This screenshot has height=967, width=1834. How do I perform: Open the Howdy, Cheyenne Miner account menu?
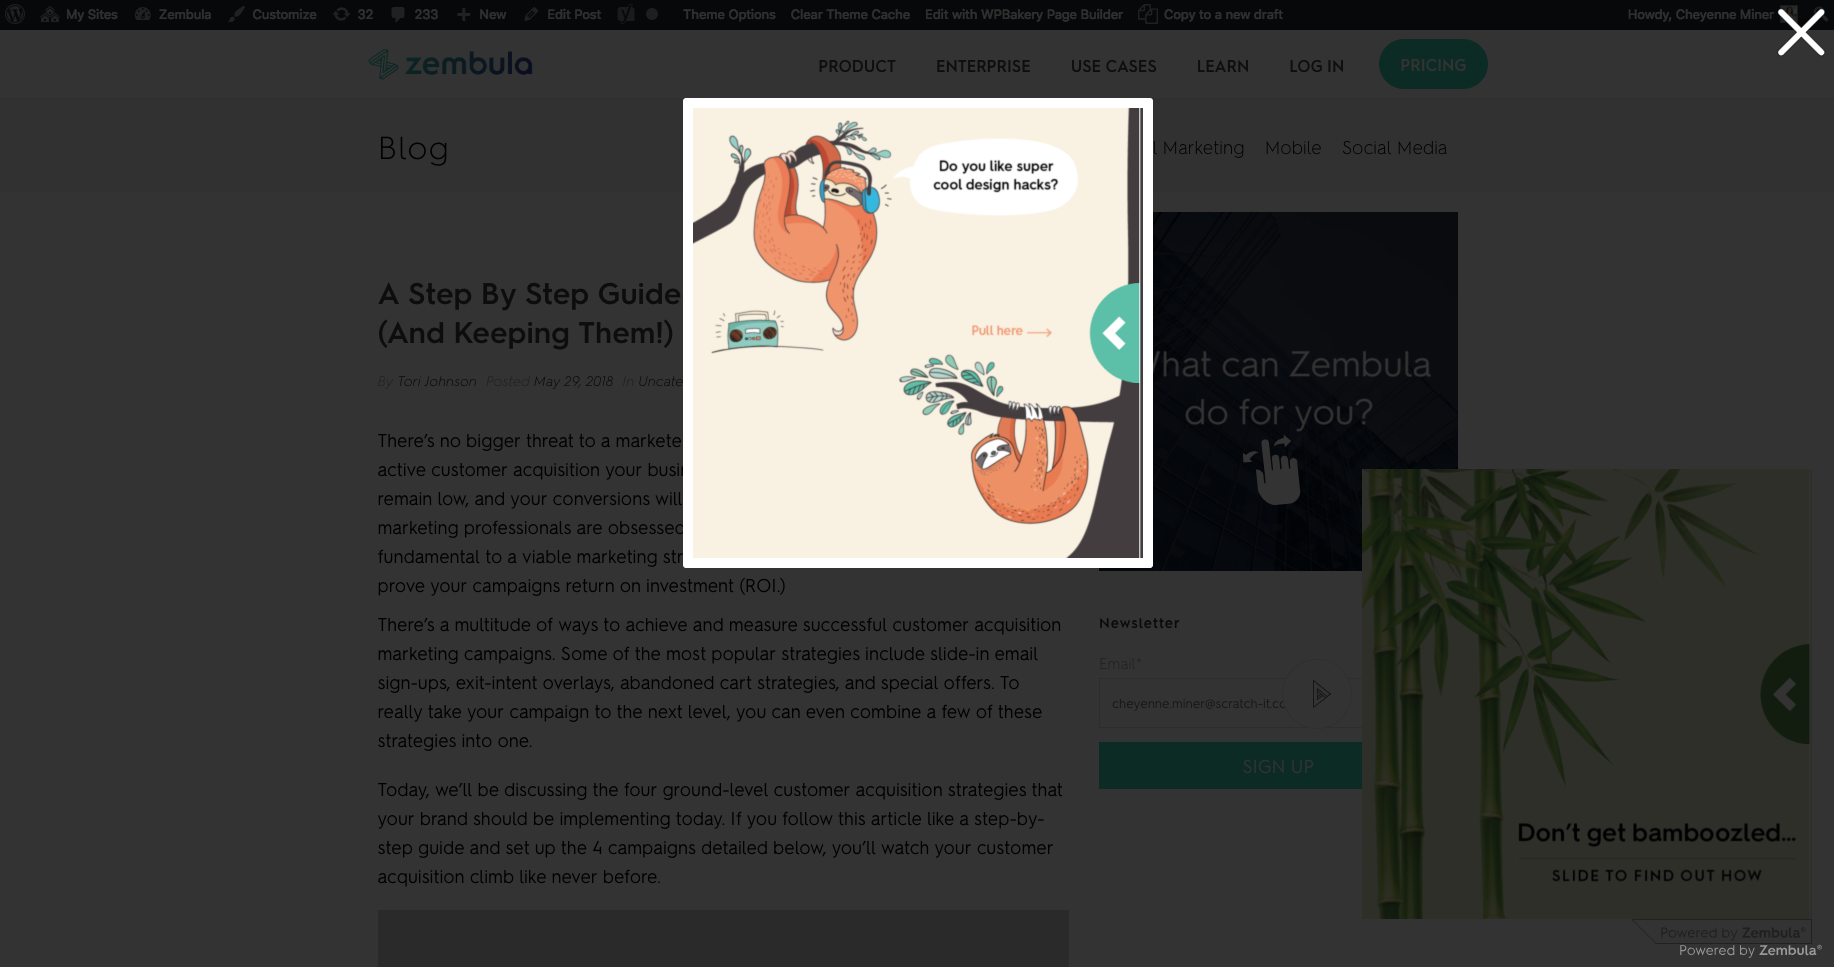click(1699, 14)
